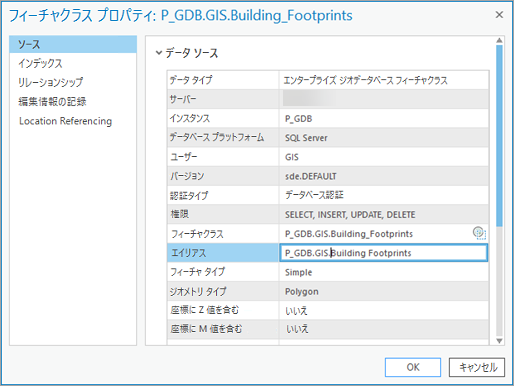Click the いいえ value for Z values
This screenshot has height=386, width=514.
[x=296, y=311]
